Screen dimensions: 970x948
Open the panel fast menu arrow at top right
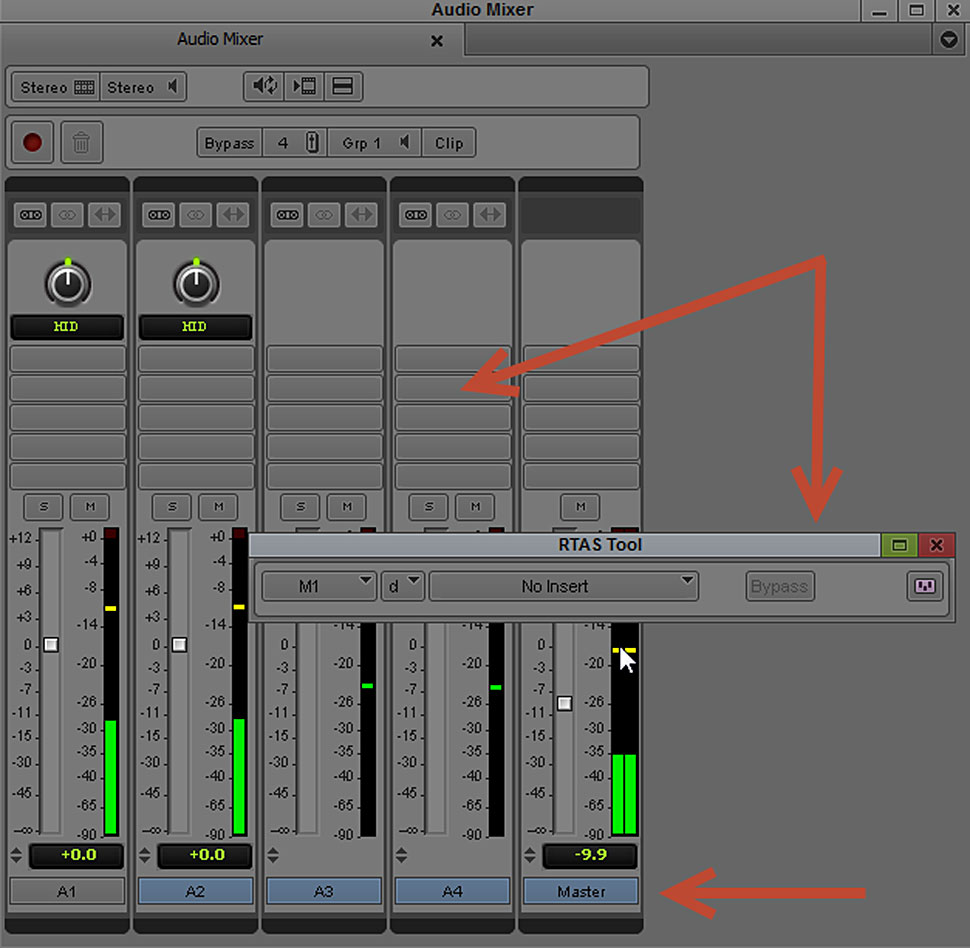click(x=949, y=40)
